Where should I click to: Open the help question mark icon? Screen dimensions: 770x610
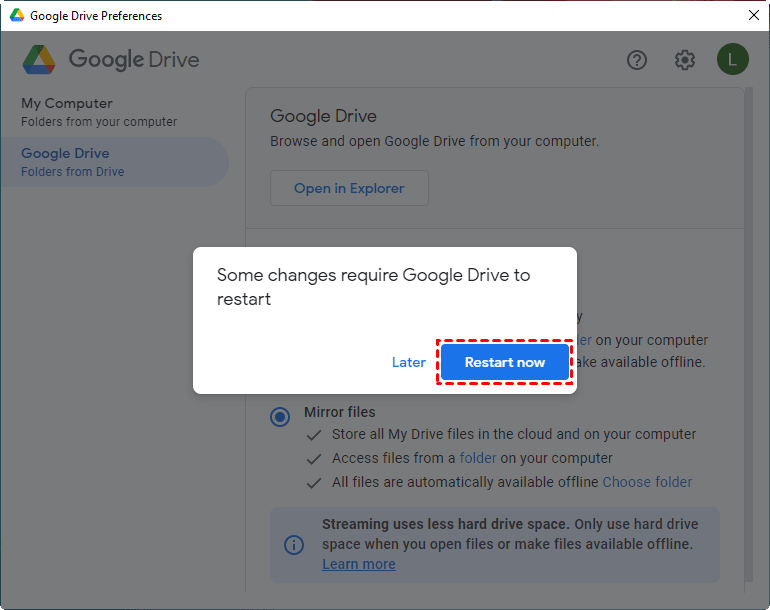[637, 60]
